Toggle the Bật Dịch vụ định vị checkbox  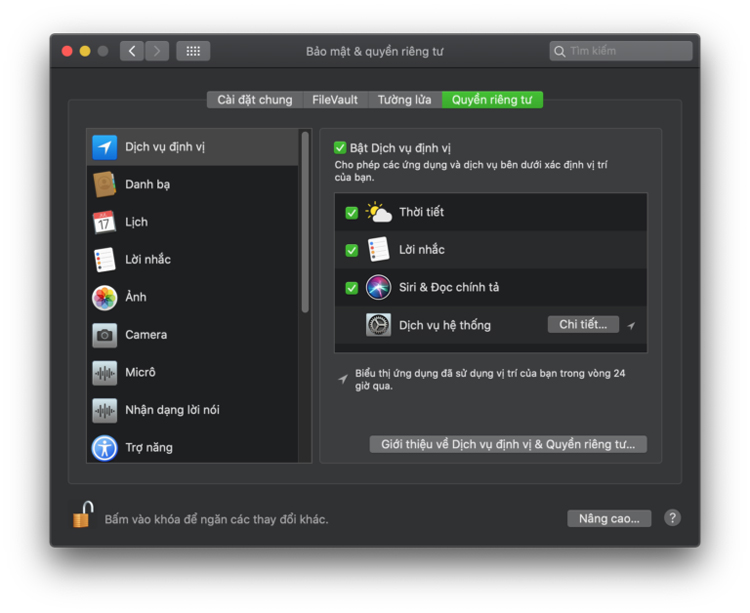(x=340, y=148)
